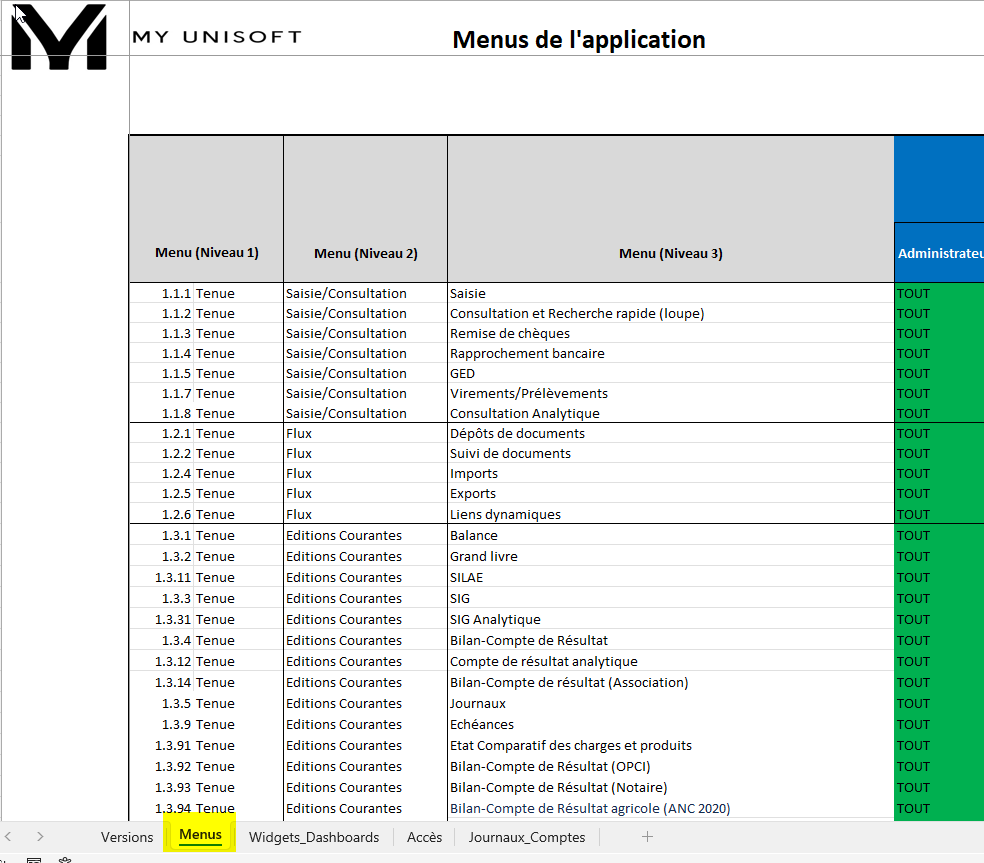Select the "Echéances" cell
Viewport: 984px width, 863px height.
tap(671, 725)
